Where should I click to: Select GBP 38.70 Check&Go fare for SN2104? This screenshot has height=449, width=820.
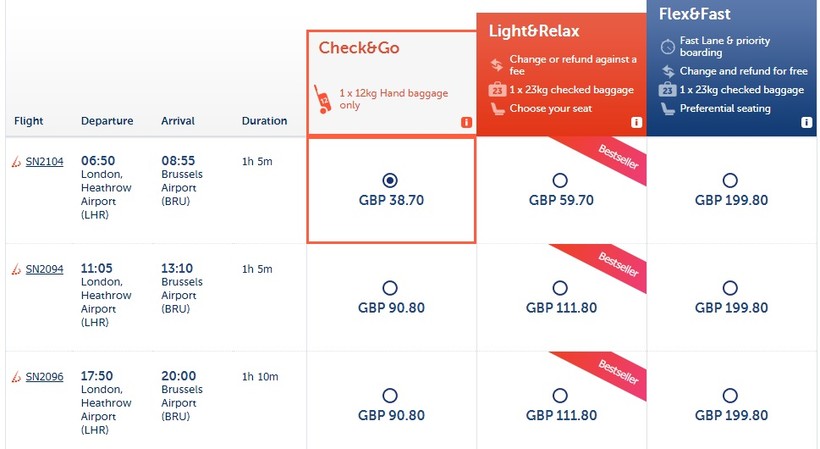[x=390, y=180]
